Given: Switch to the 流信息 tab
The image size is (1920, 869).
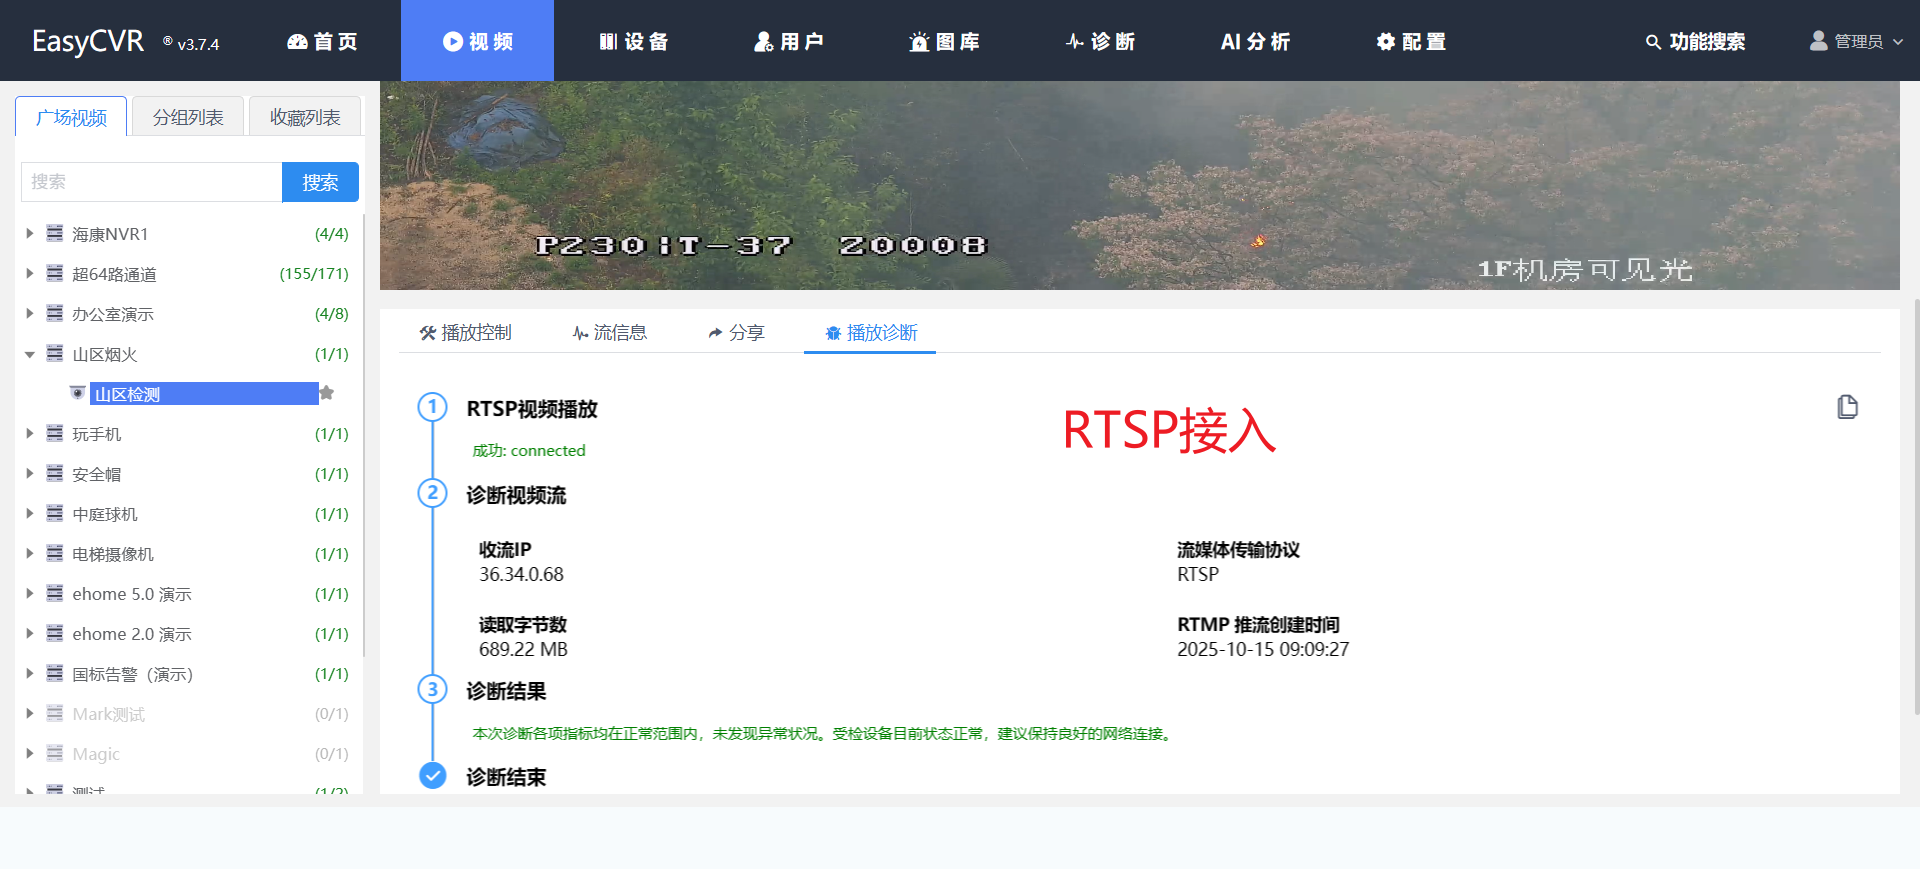Looking at the screenshot, I should (609, 333).
